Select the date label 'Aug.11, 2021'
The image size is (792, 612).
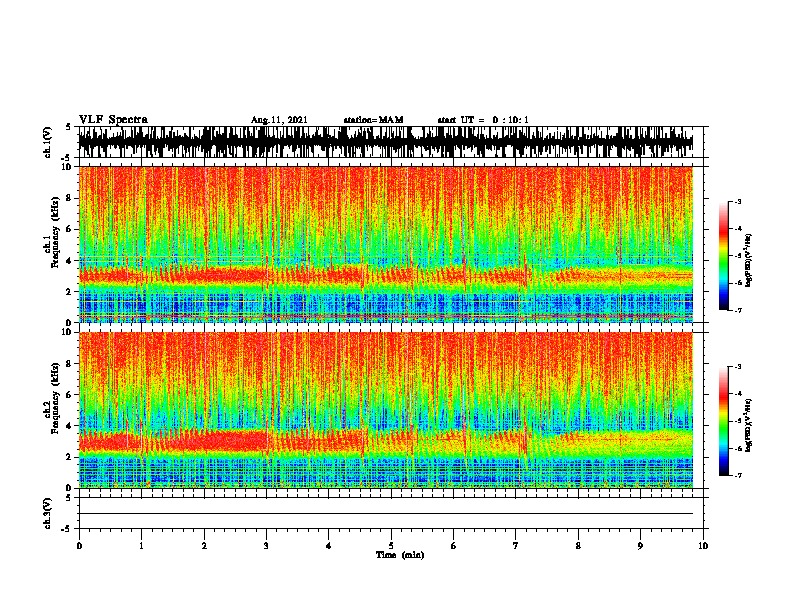279,120
